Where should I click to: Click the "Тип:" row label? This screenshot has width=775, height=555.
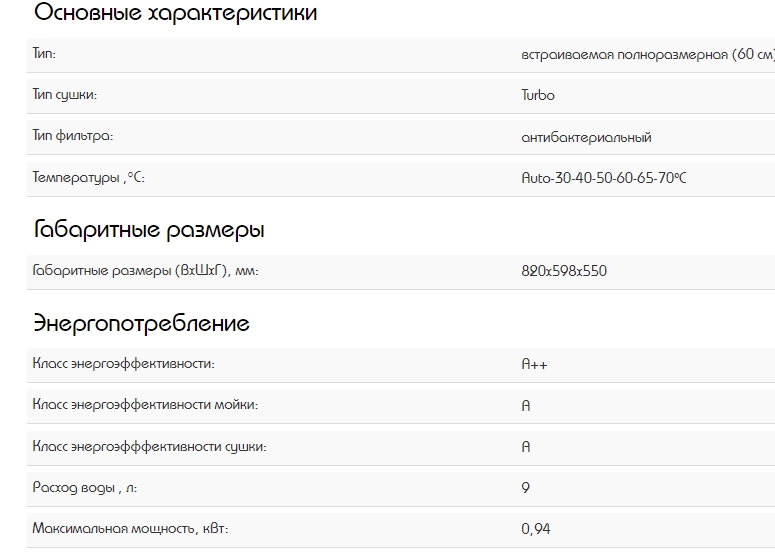tap(44, 54)
